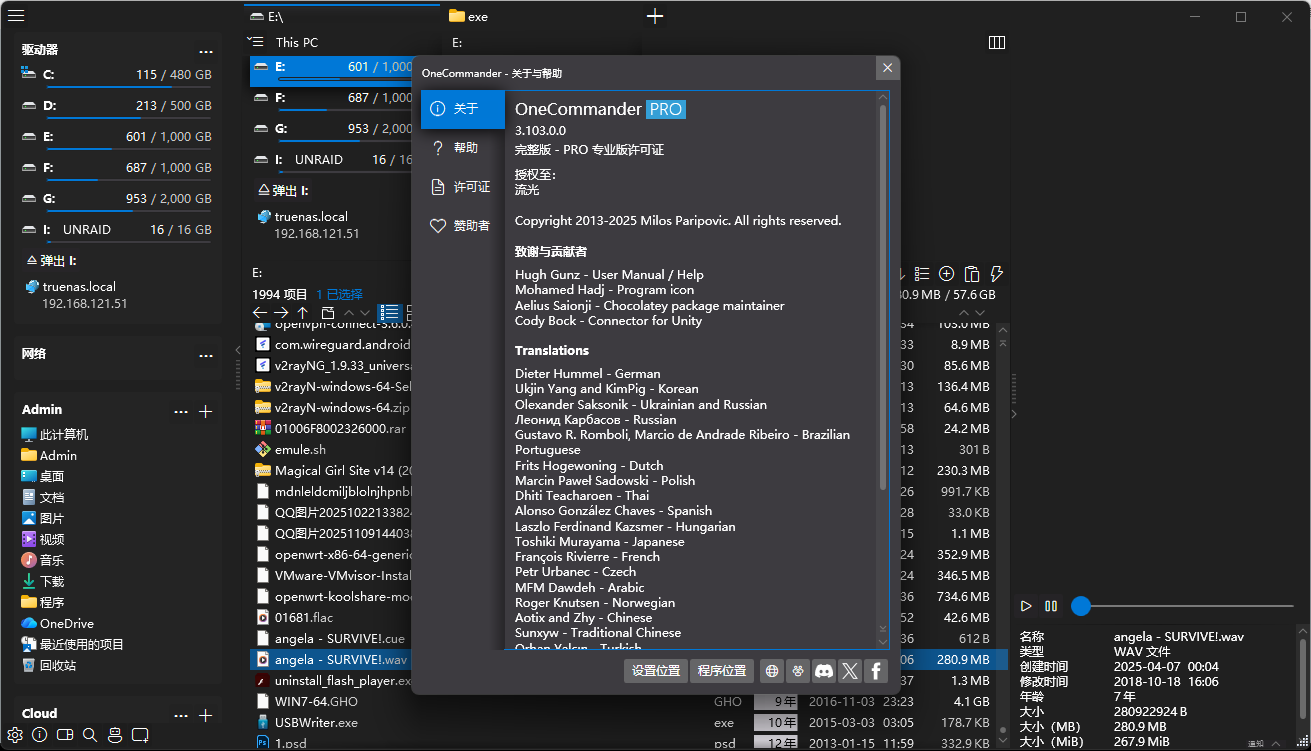Viewport: 1311px width, 751px height.
Task: Open settings gear in bottom-left
Action: click(x=14, y=735)
